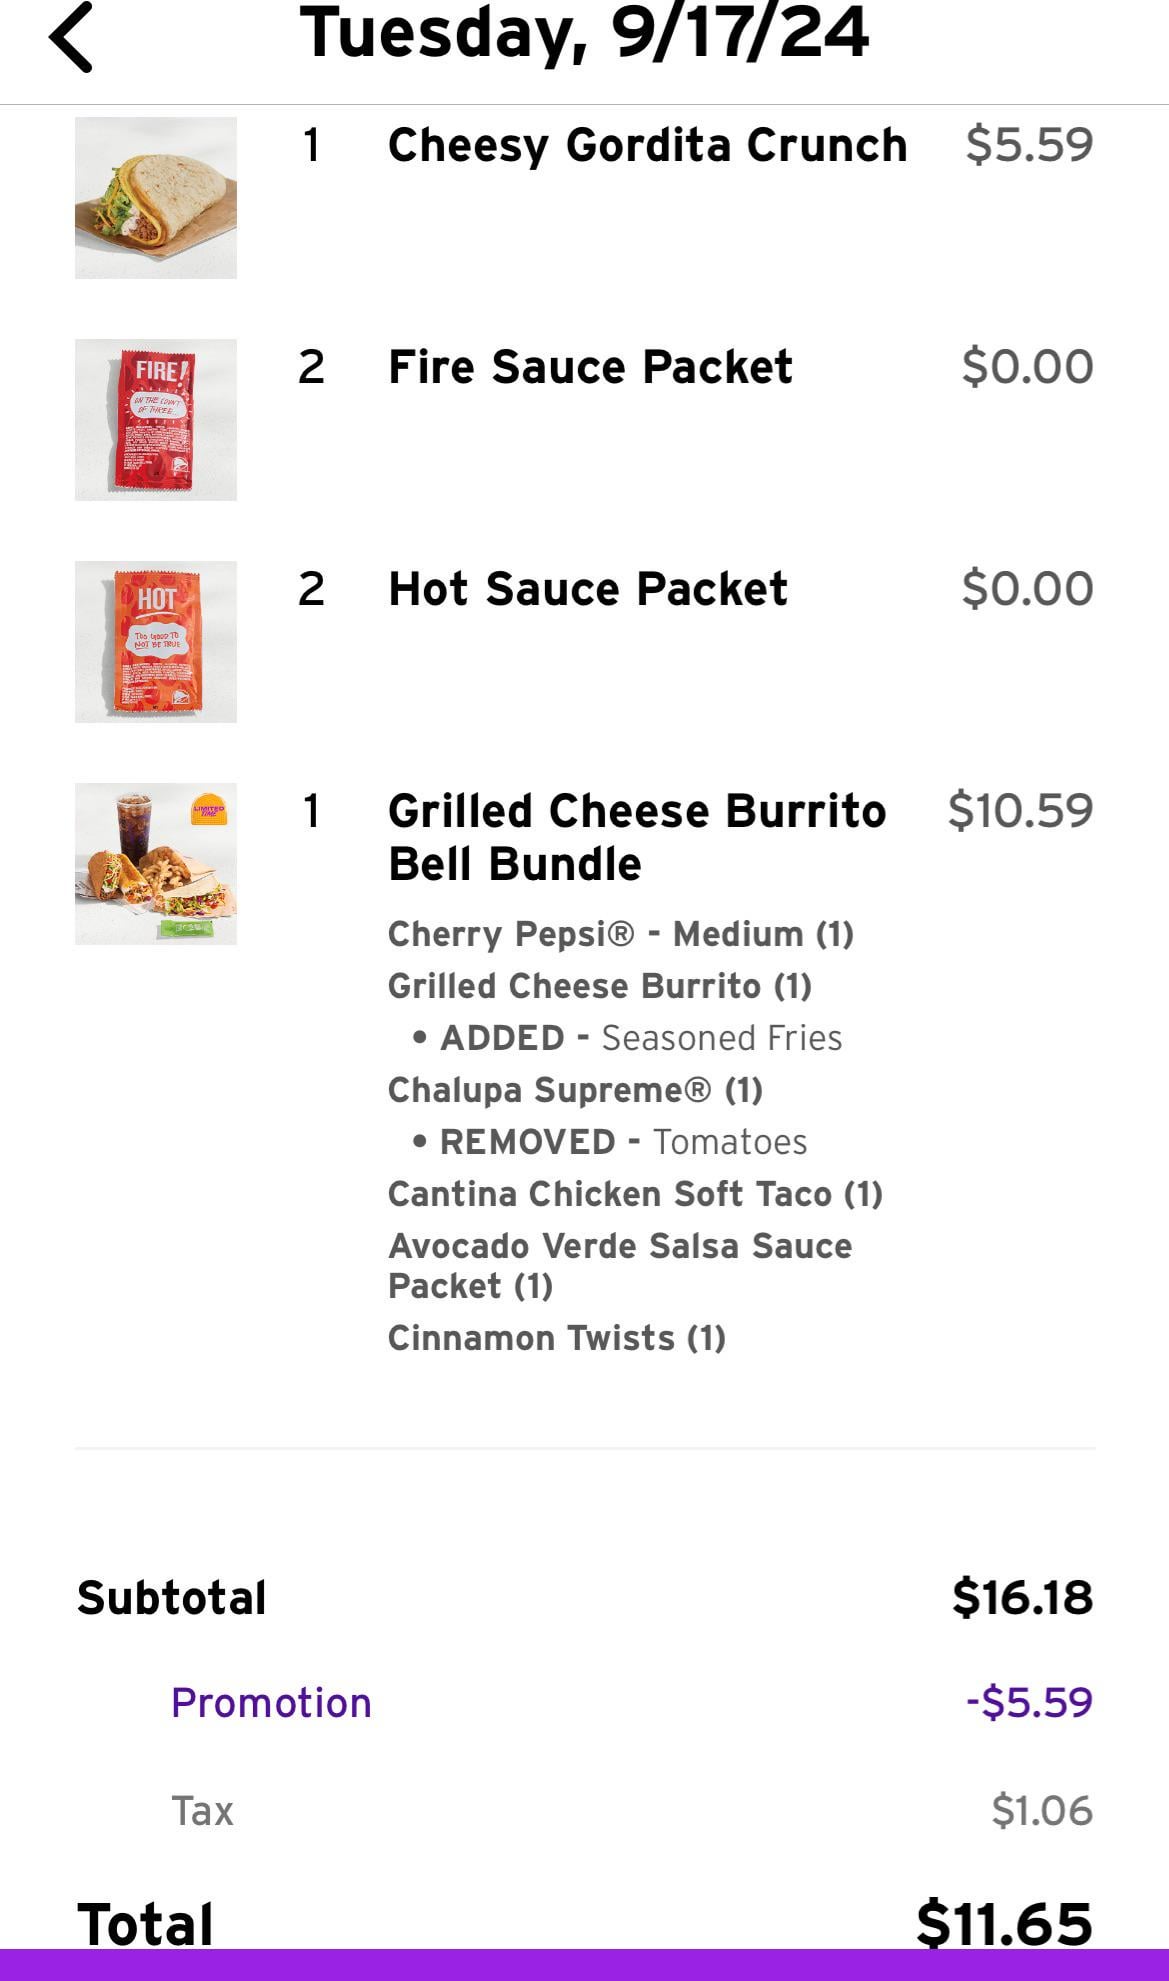Tap the Tuesday, 9/17/24 date header

click(x=584, y=33)
